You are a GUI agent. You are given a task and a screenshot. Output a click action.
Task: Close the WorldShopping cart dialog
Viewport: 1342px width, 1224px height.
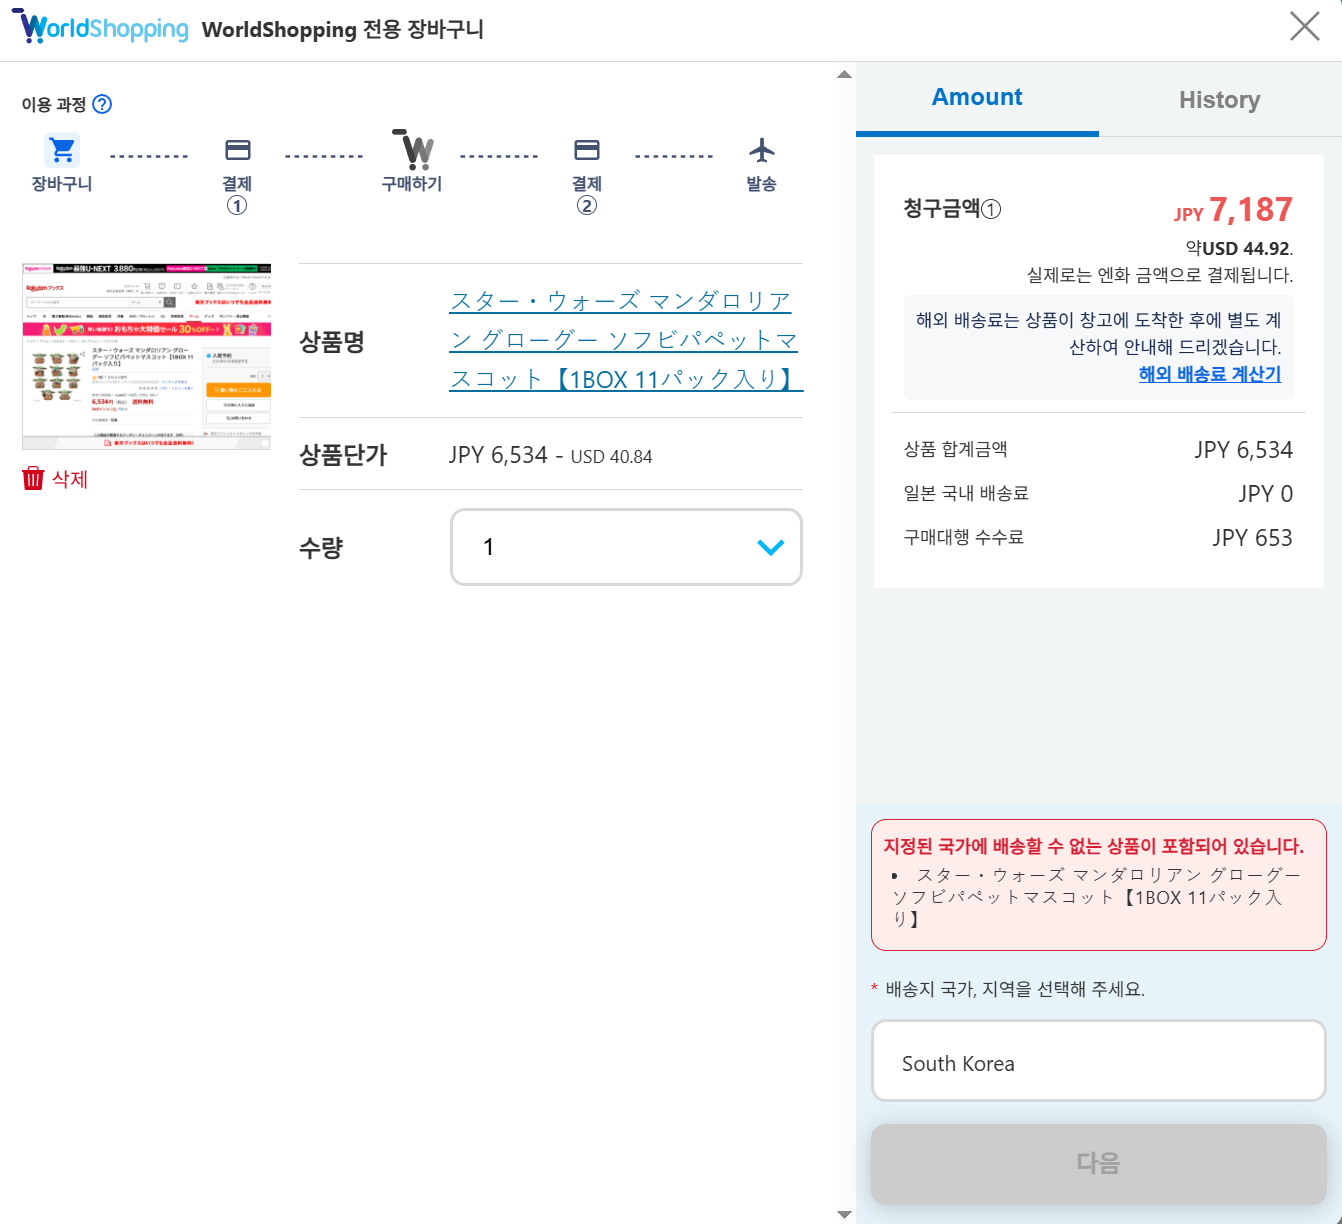[x=1305, y=26]
